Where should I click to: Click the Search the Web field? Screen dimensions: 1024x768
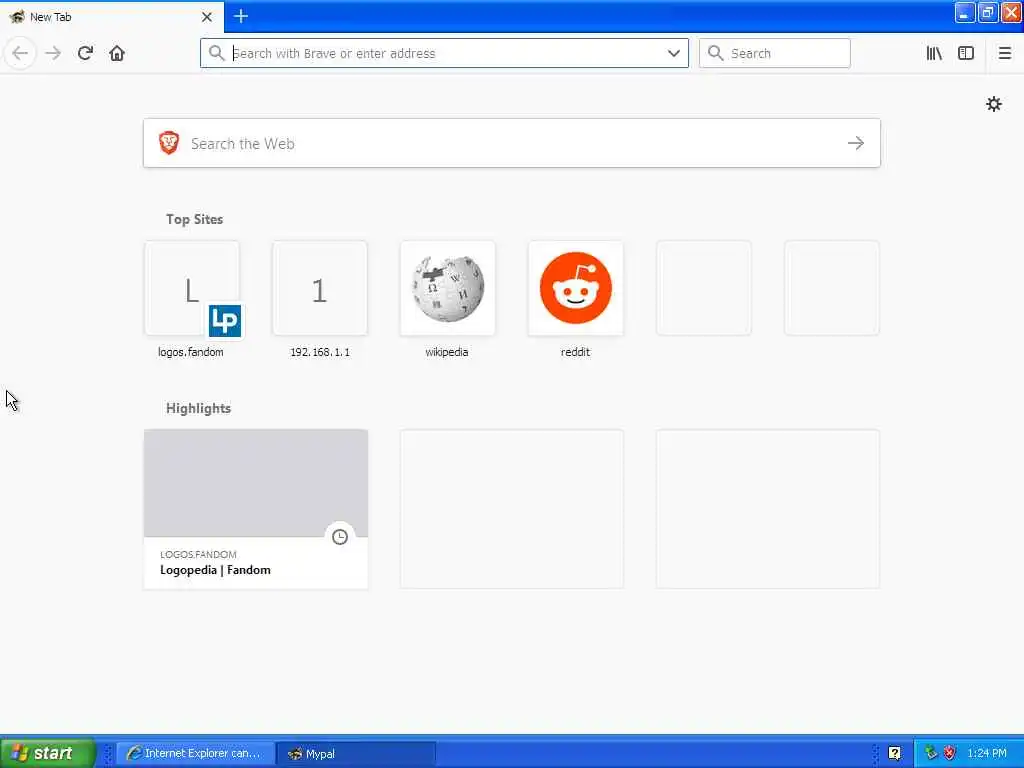(x=511, y=143)
